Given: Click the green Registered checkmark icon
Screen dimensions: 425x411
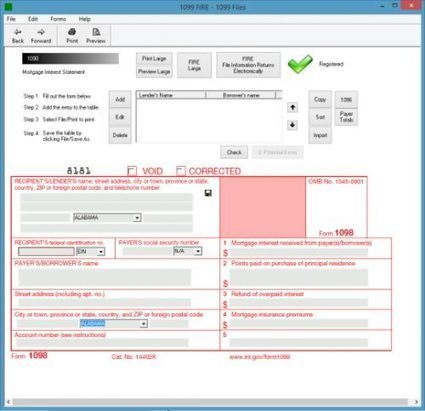Looking at the screenshot, I should click(300, 64).
